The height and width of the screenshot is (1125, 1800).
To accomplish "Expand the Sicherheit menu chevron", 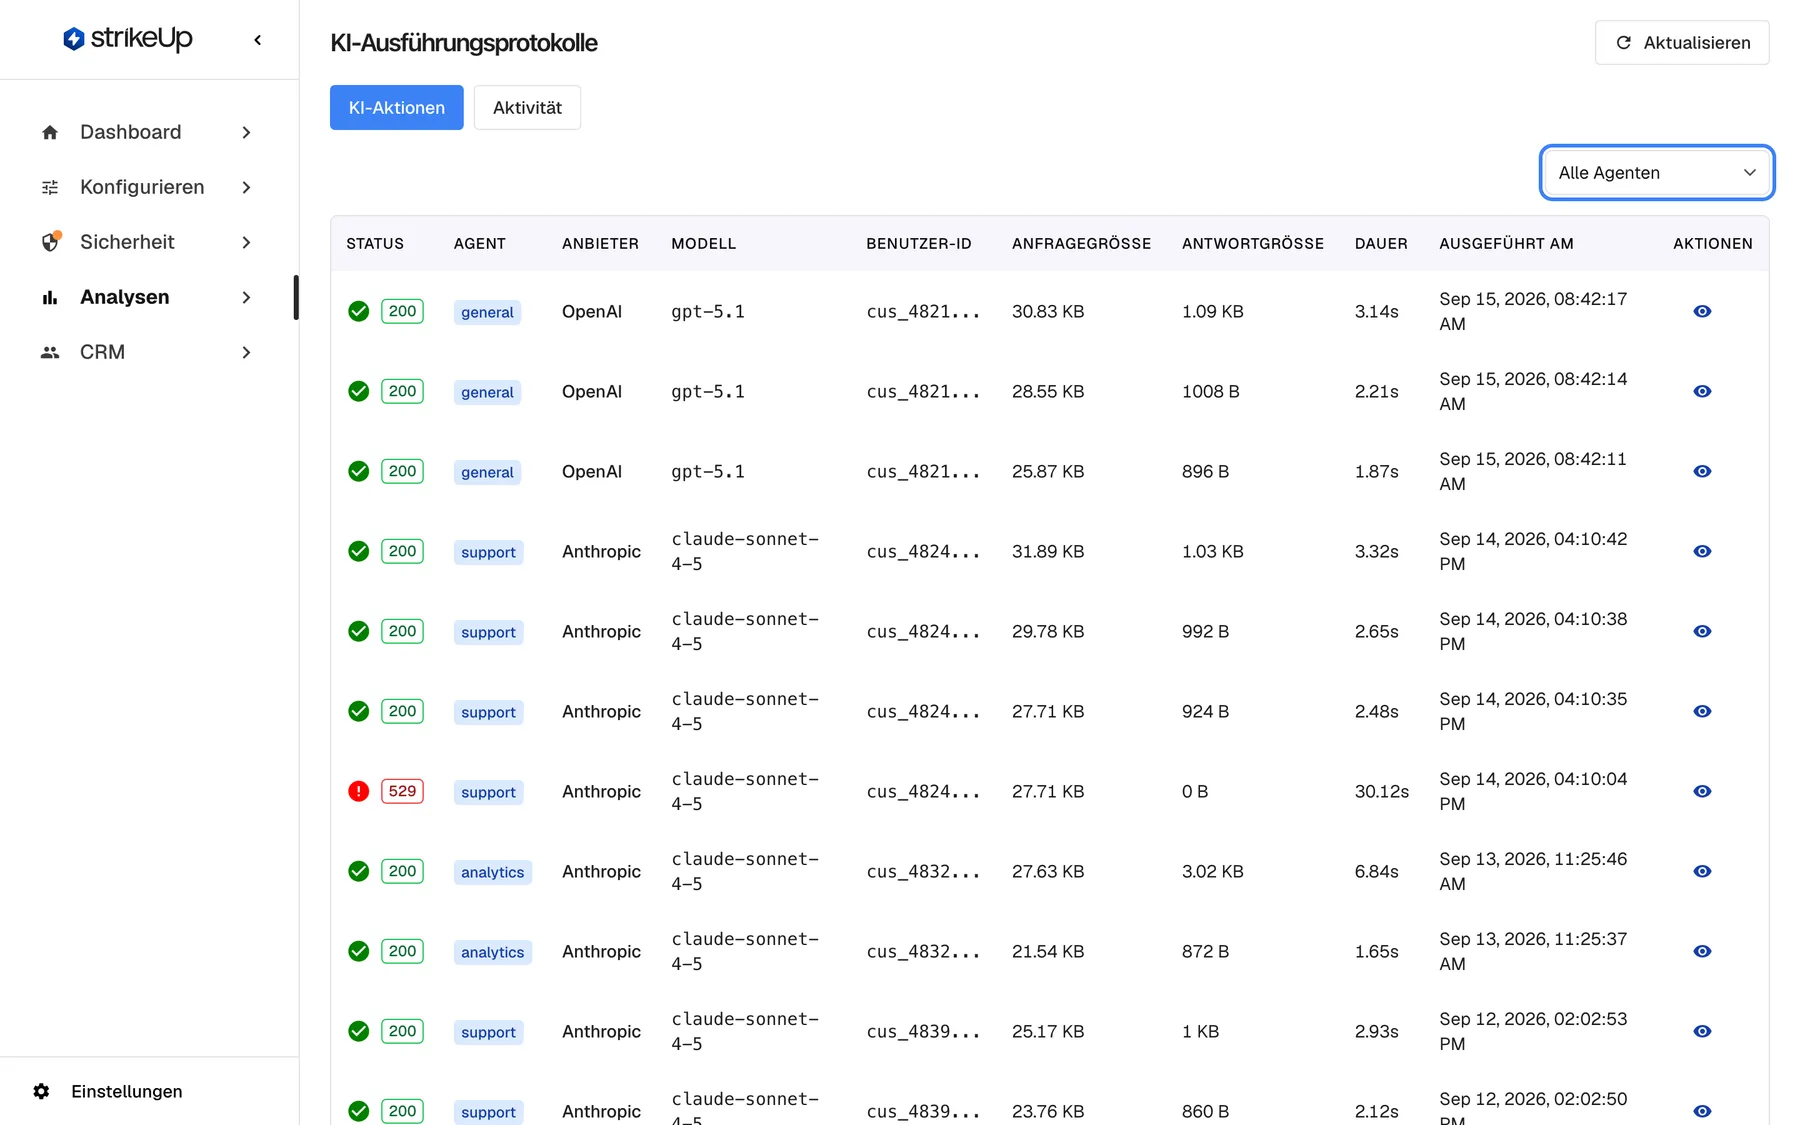I will click(x=246, y=242).
